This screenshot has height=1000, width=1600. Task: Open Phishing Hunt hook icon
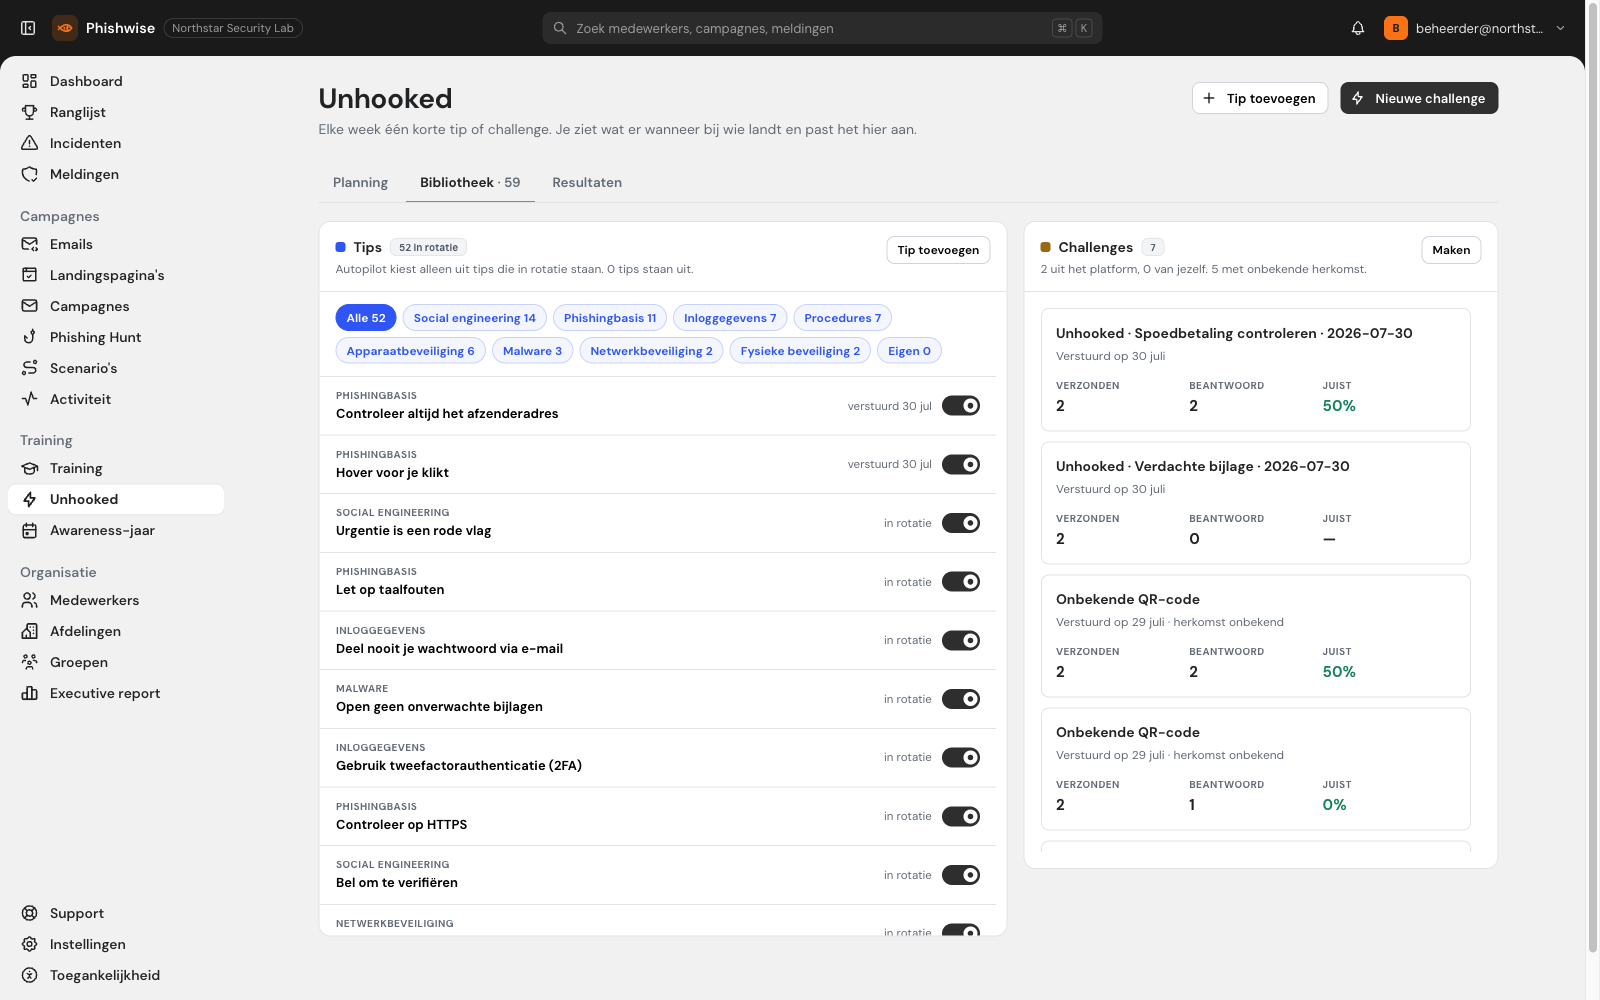pyautogui.click(x=30, y=337)
